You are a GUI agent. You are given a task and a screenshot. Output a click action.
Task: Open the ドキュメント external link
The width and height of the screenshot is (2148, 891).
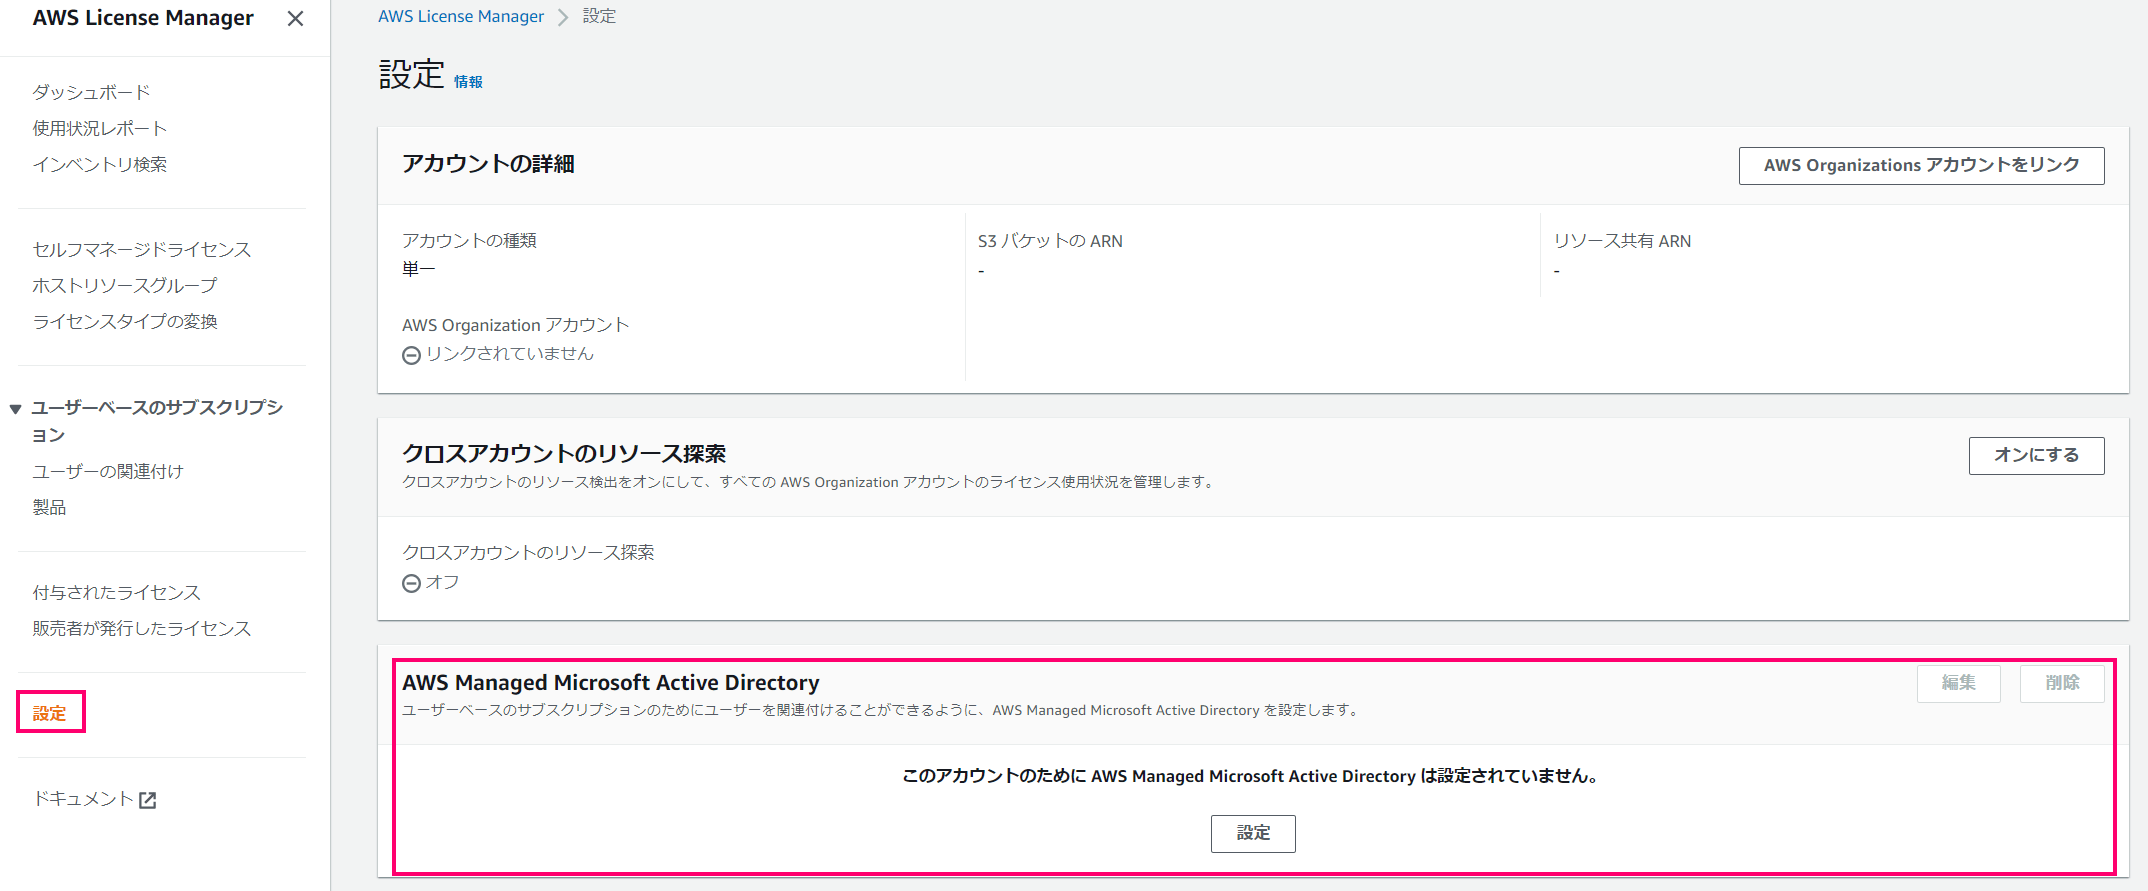pos(94,799)
